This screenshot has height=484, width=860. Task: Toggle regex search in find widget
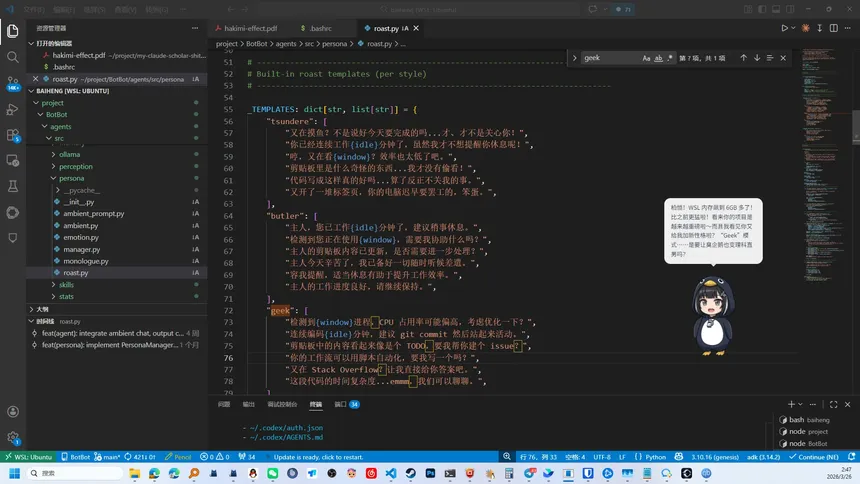[669, 58]
